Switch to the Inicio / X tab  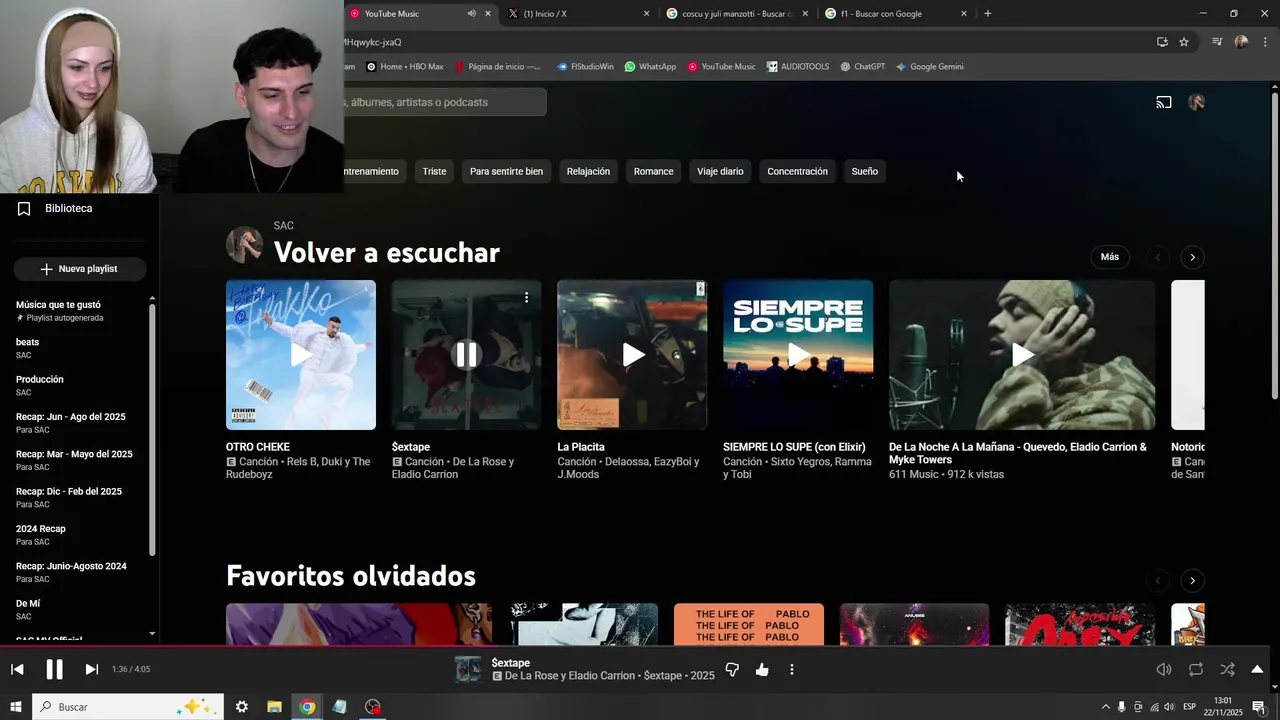pos(578,14)
